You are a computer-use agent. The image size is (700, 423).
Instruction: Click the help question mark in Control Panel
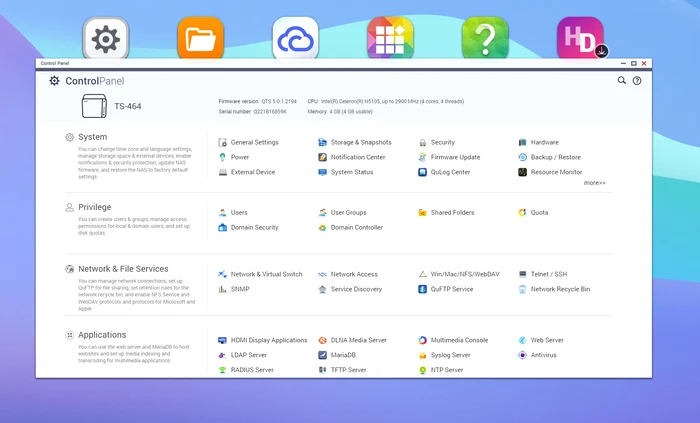click(x=637, y=81)
